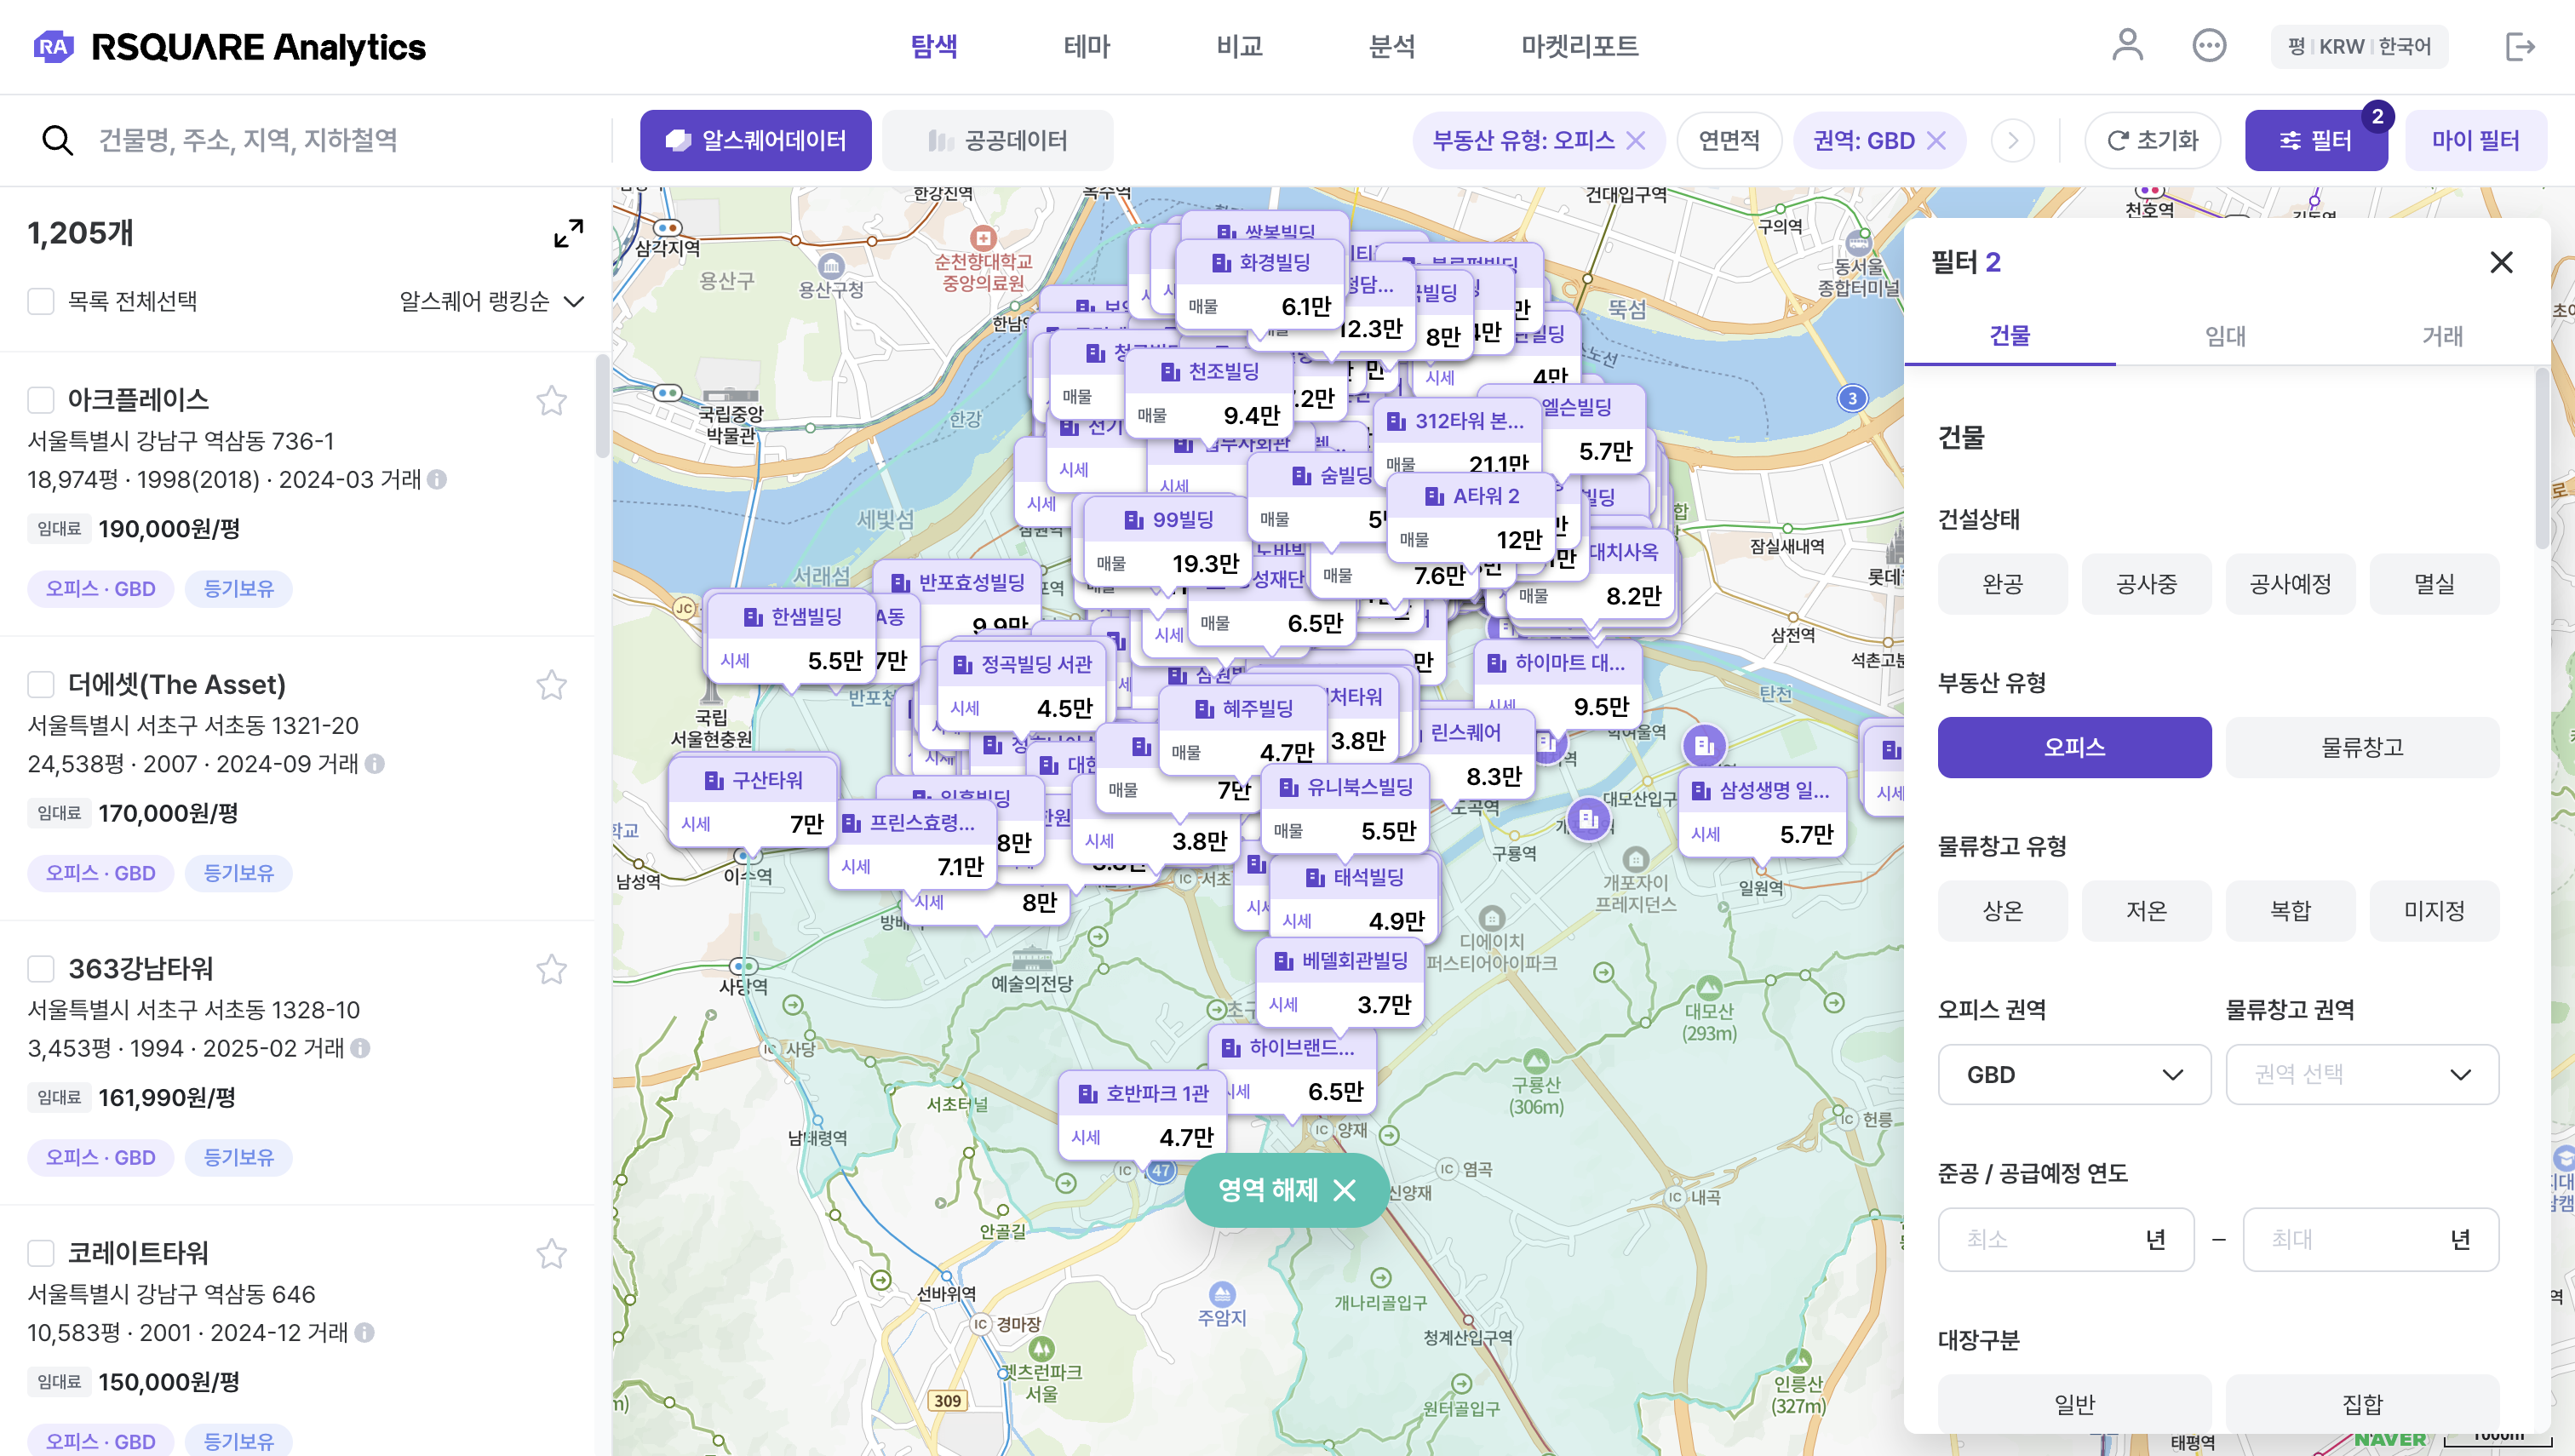Expand the building list panel icon
Screen dimensions: 2575x1456
568,233
